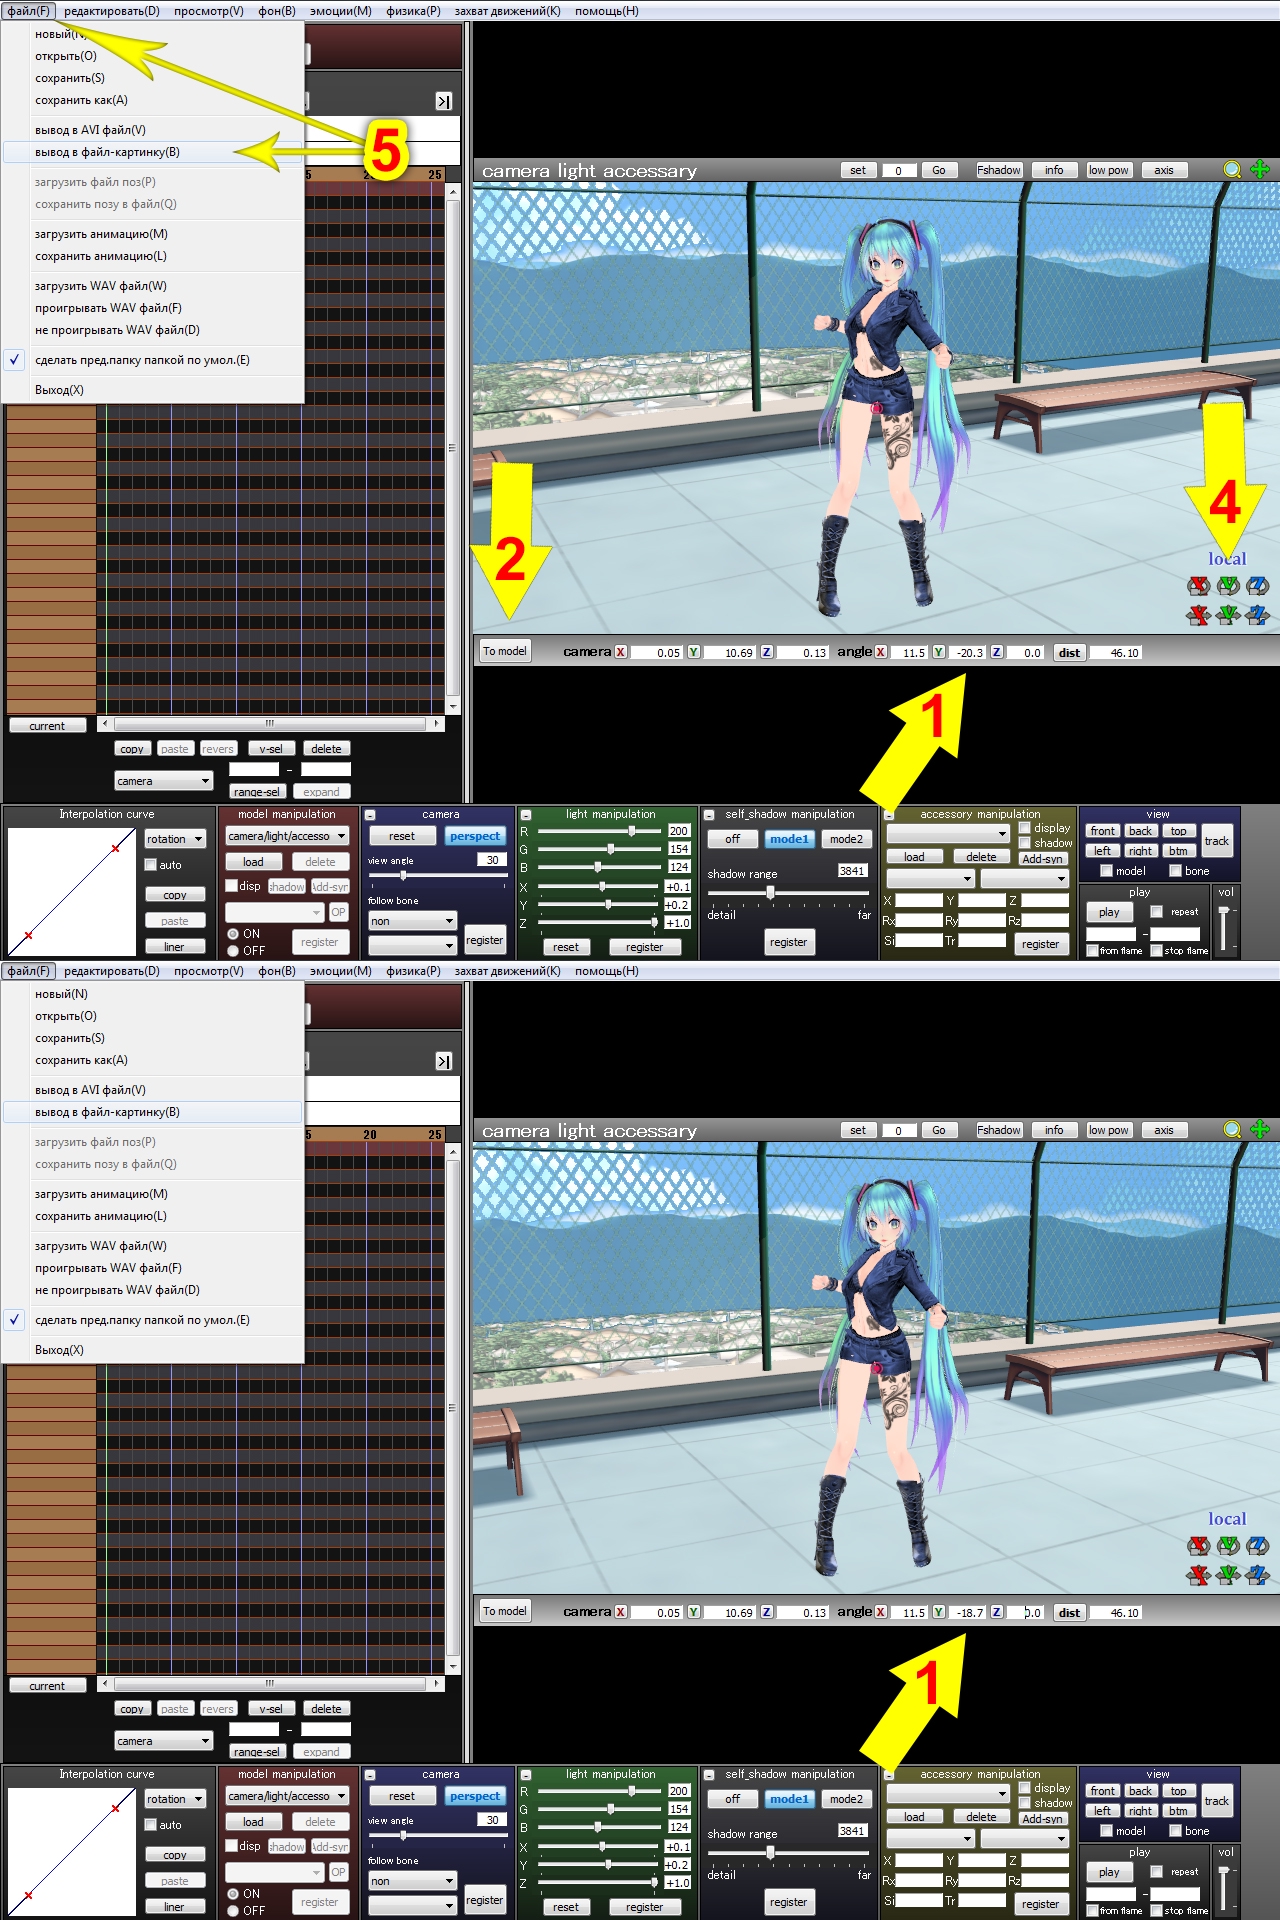Click the blue Z rotate icon, upper screenshot
The width and height of the screenshot is (1280, 1920).
pos(1258,586)
